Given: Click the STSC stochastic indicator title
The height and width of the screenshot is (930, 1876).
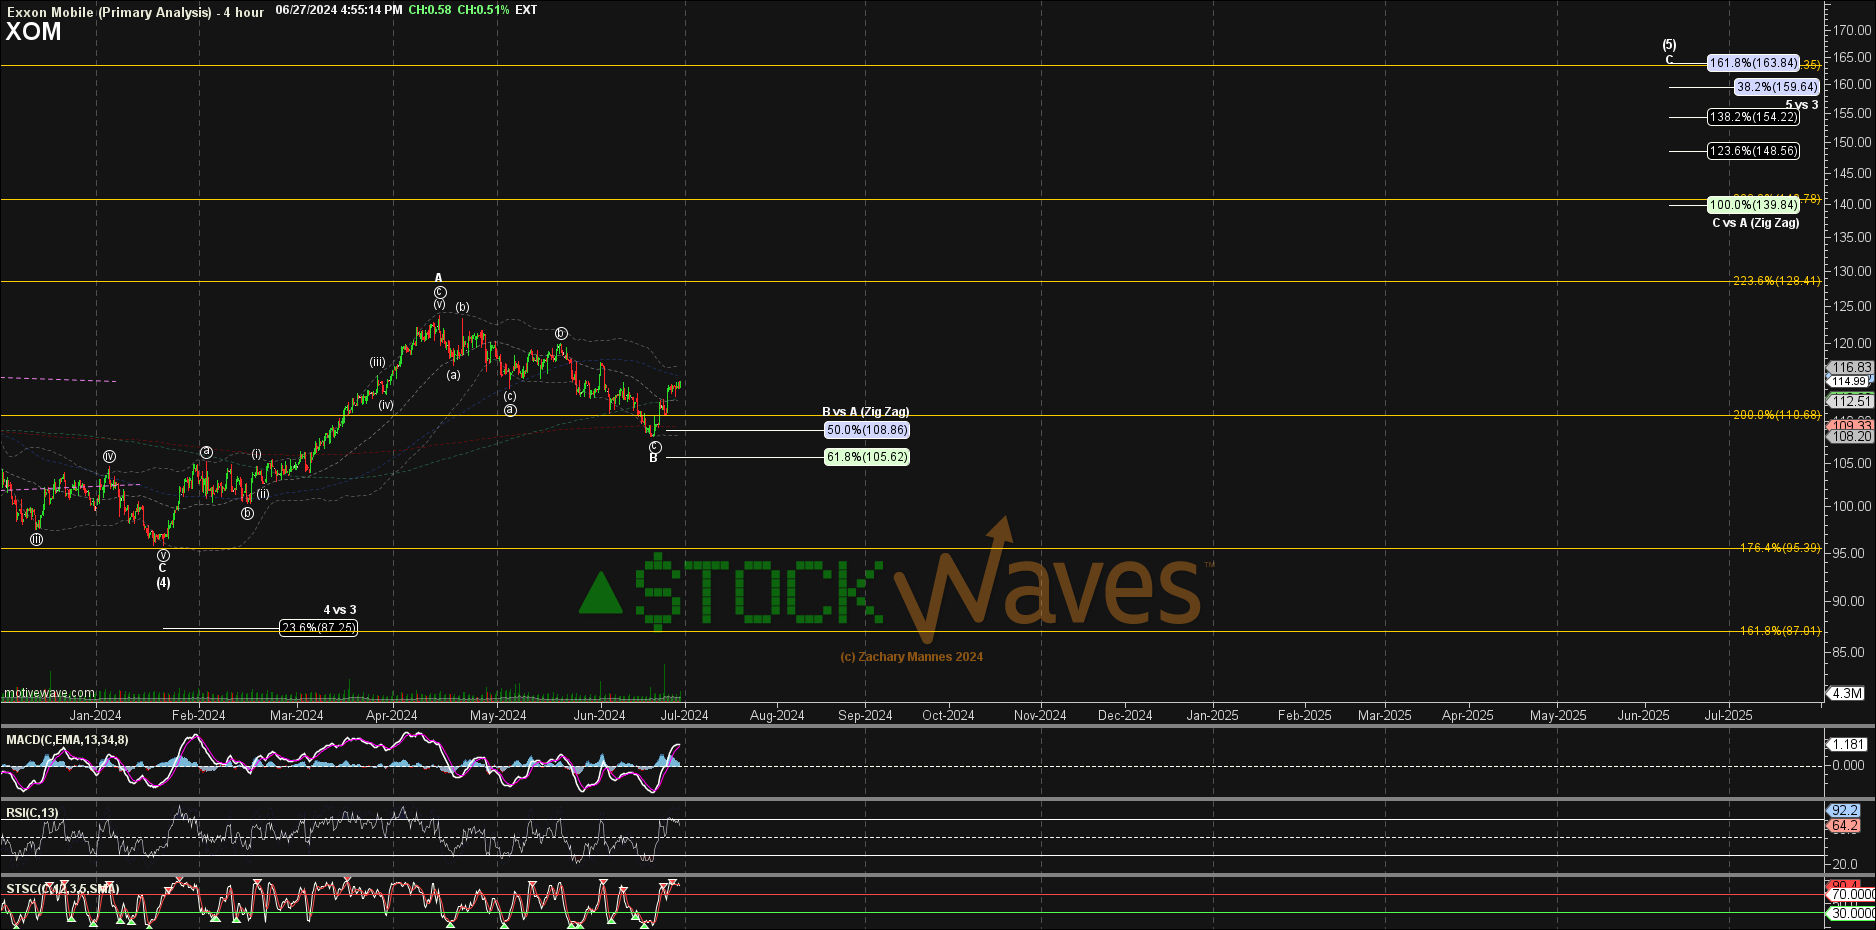Looking at the screenshot, I should (x=62, y=888).
